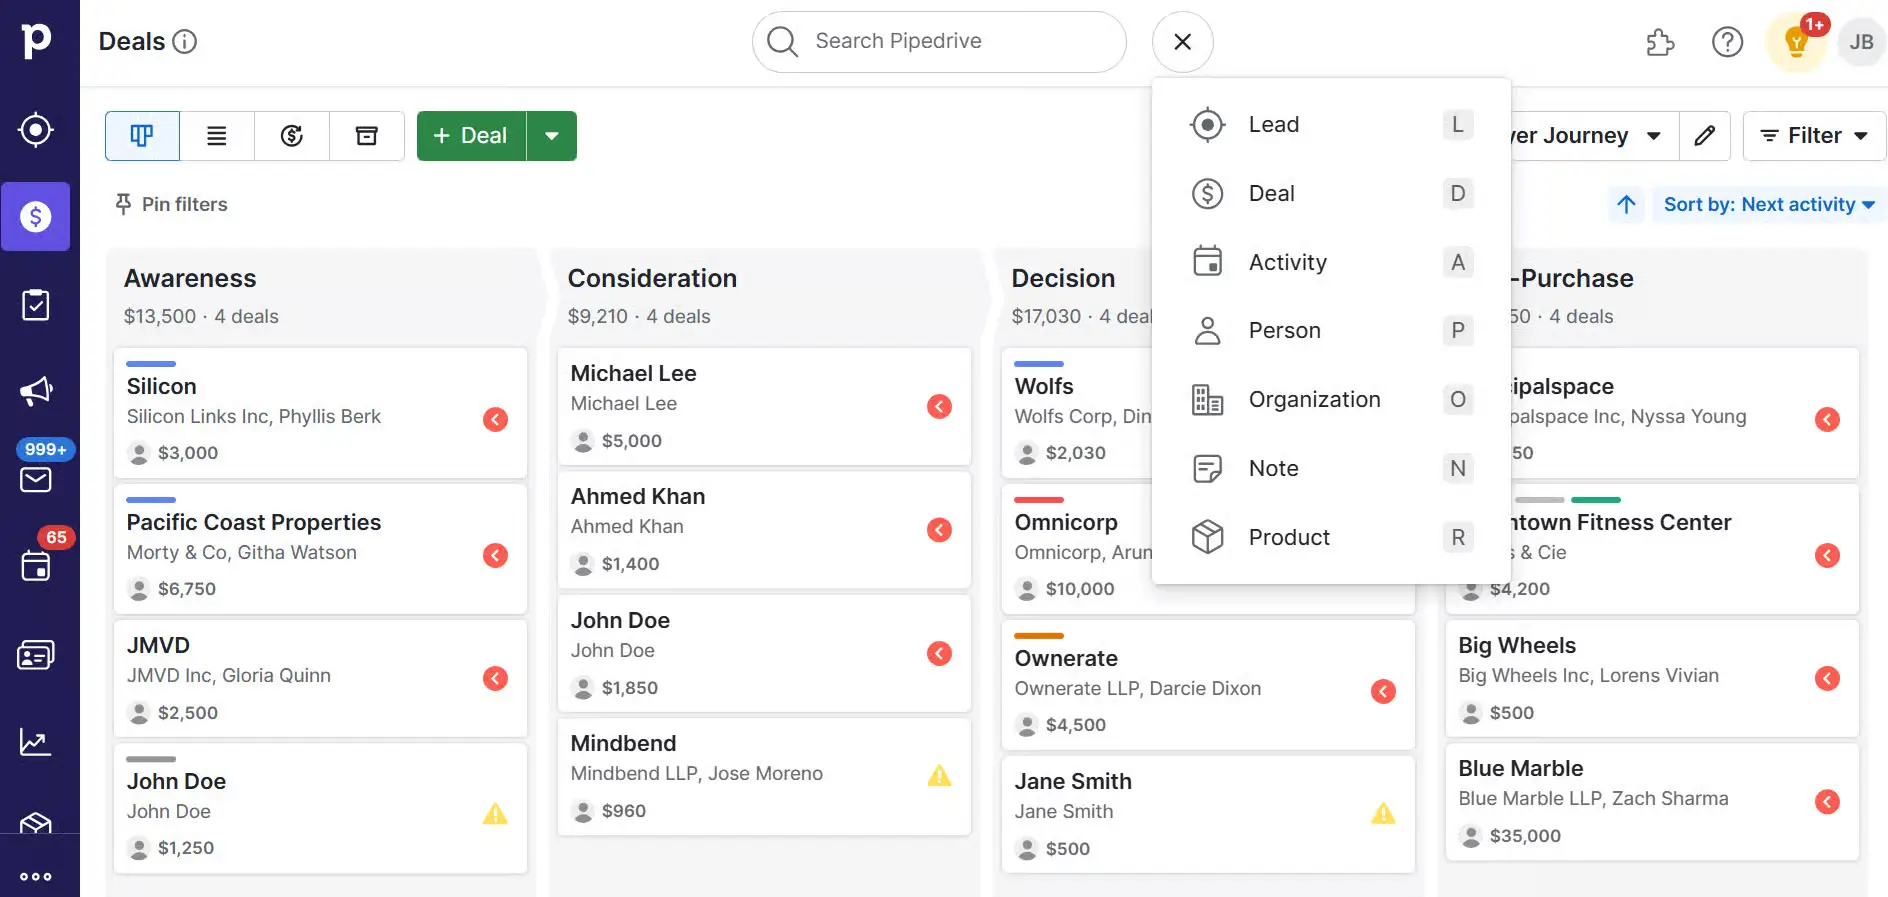Open Insights chart icon in sidebar
Viewport: 1888px width, 897px height.
36,742
